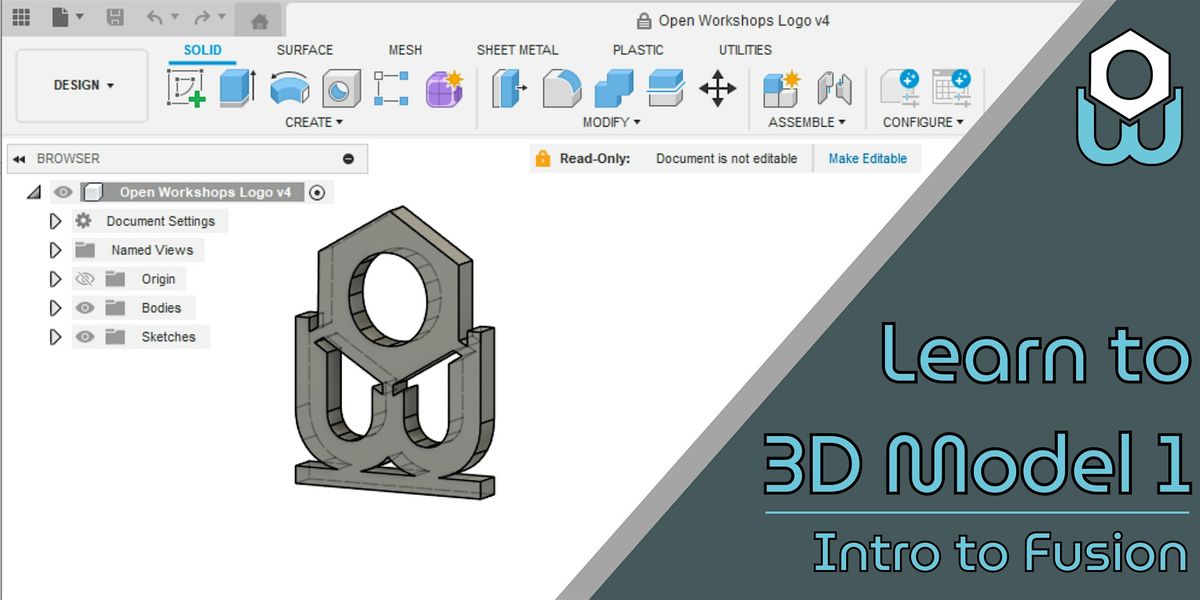This screenshot has height=600, width=1200.
Task: Click the Redo arrow
Action: tap(202, 18)
